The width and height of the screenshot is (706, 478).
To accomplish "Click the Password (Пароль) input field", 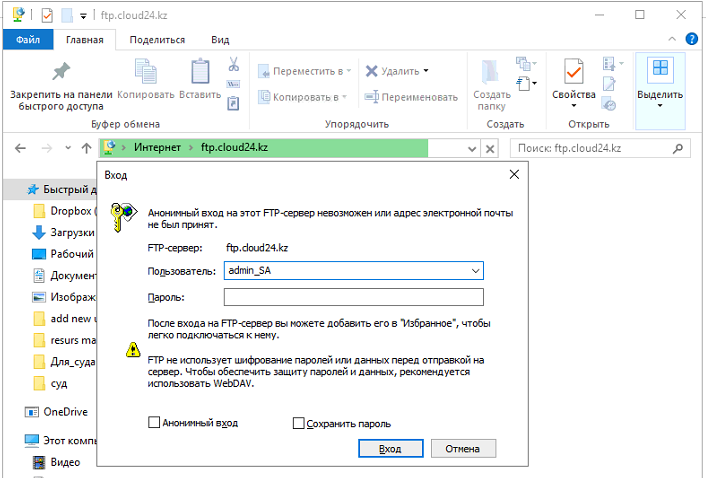I will click(x=353, y=297).
